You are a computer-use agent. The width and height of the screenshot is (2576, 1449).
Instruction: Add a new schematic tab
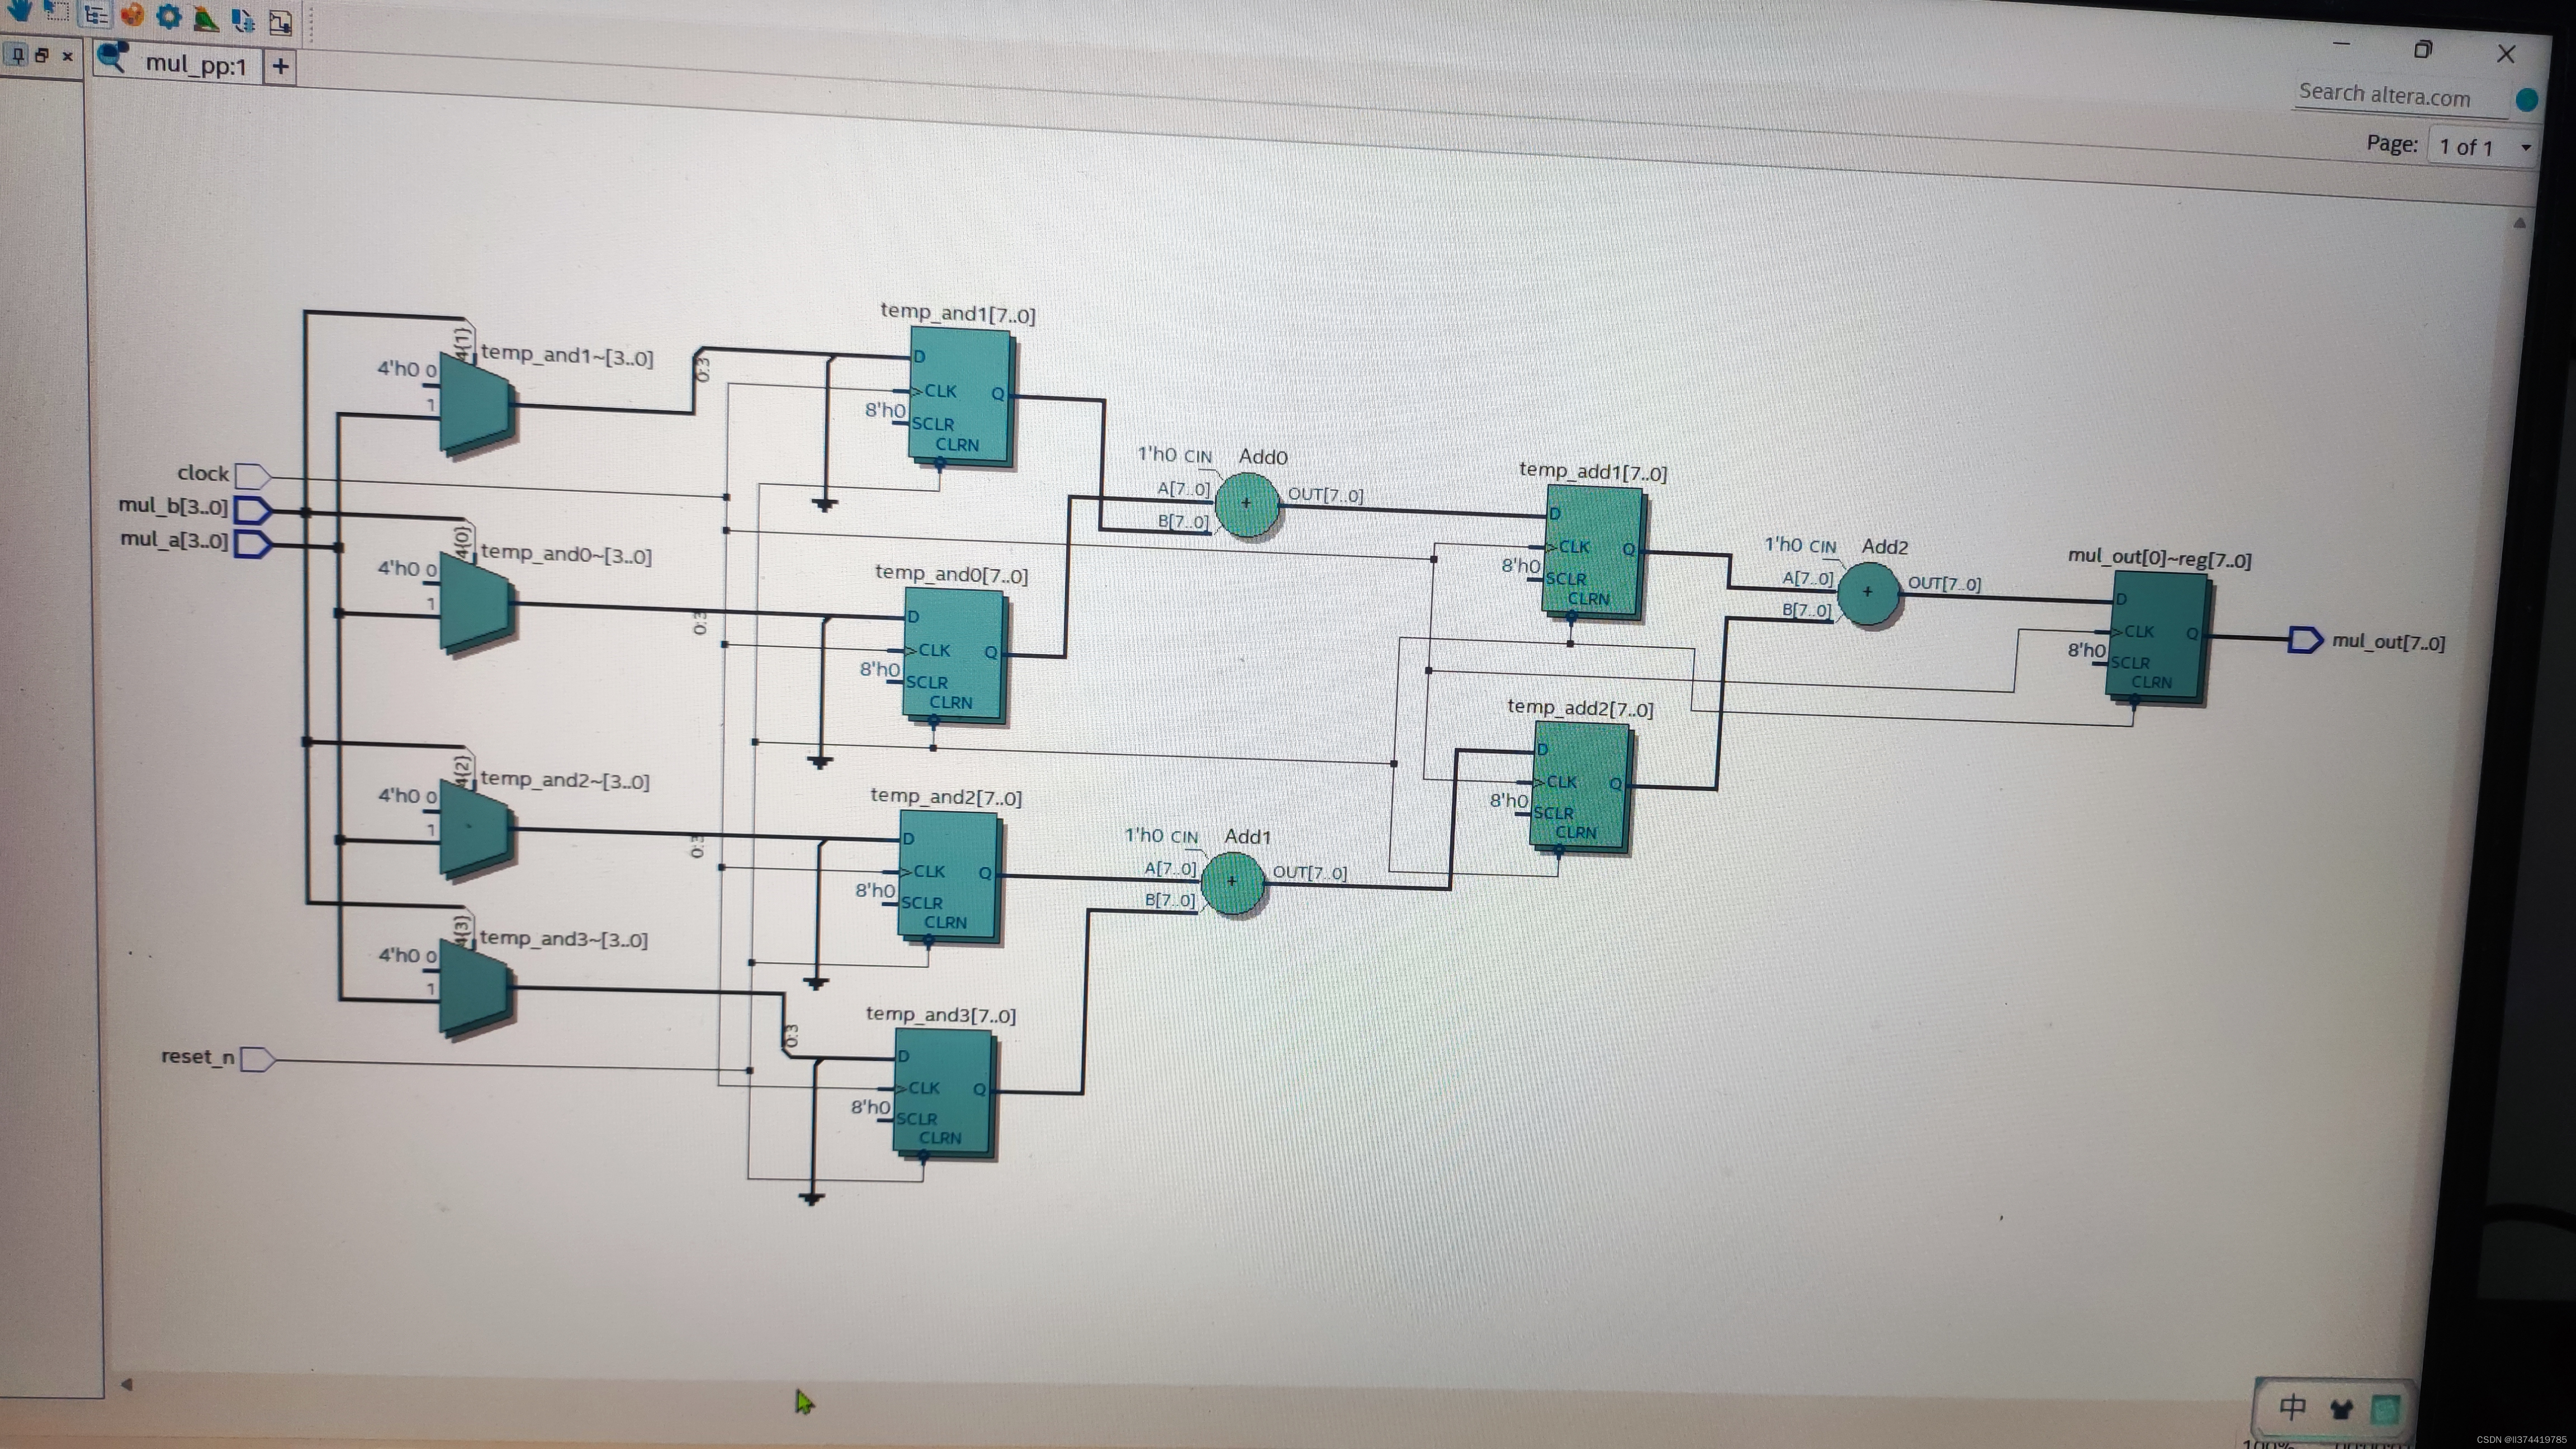[x=281, y=67]
